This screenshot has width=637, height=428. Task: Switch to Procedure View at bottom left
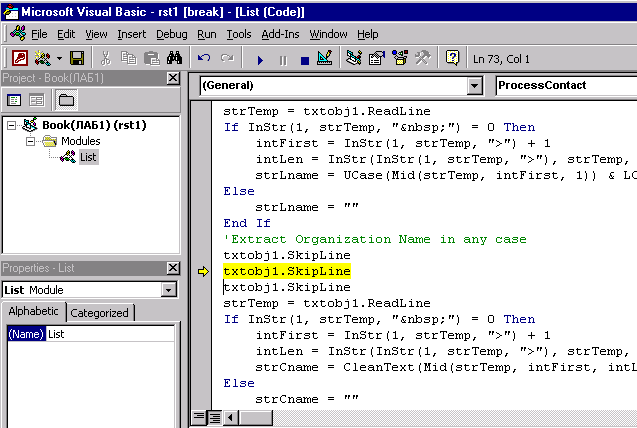pyautogui.click(x=199, y=416)
